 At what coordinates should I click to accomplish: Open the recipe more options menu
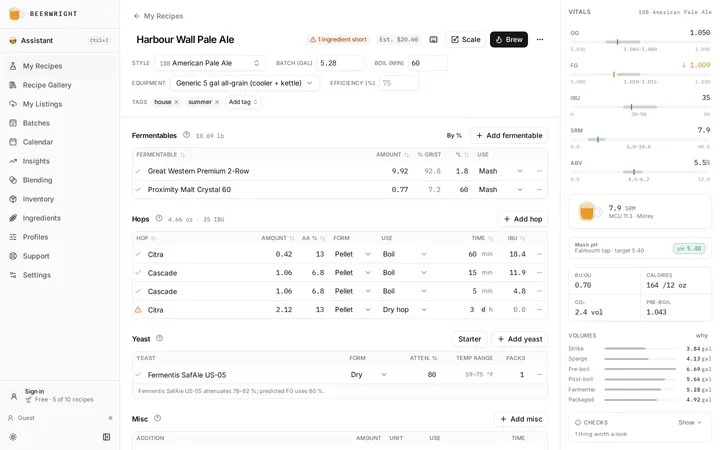(x=540, y=39)
